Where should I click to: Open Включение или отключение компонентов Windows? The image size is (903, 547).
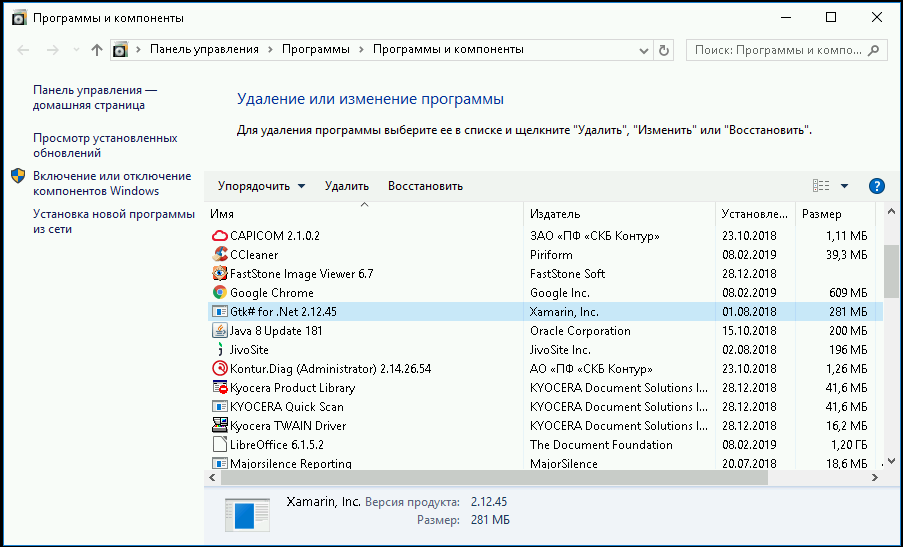(112, 183)
